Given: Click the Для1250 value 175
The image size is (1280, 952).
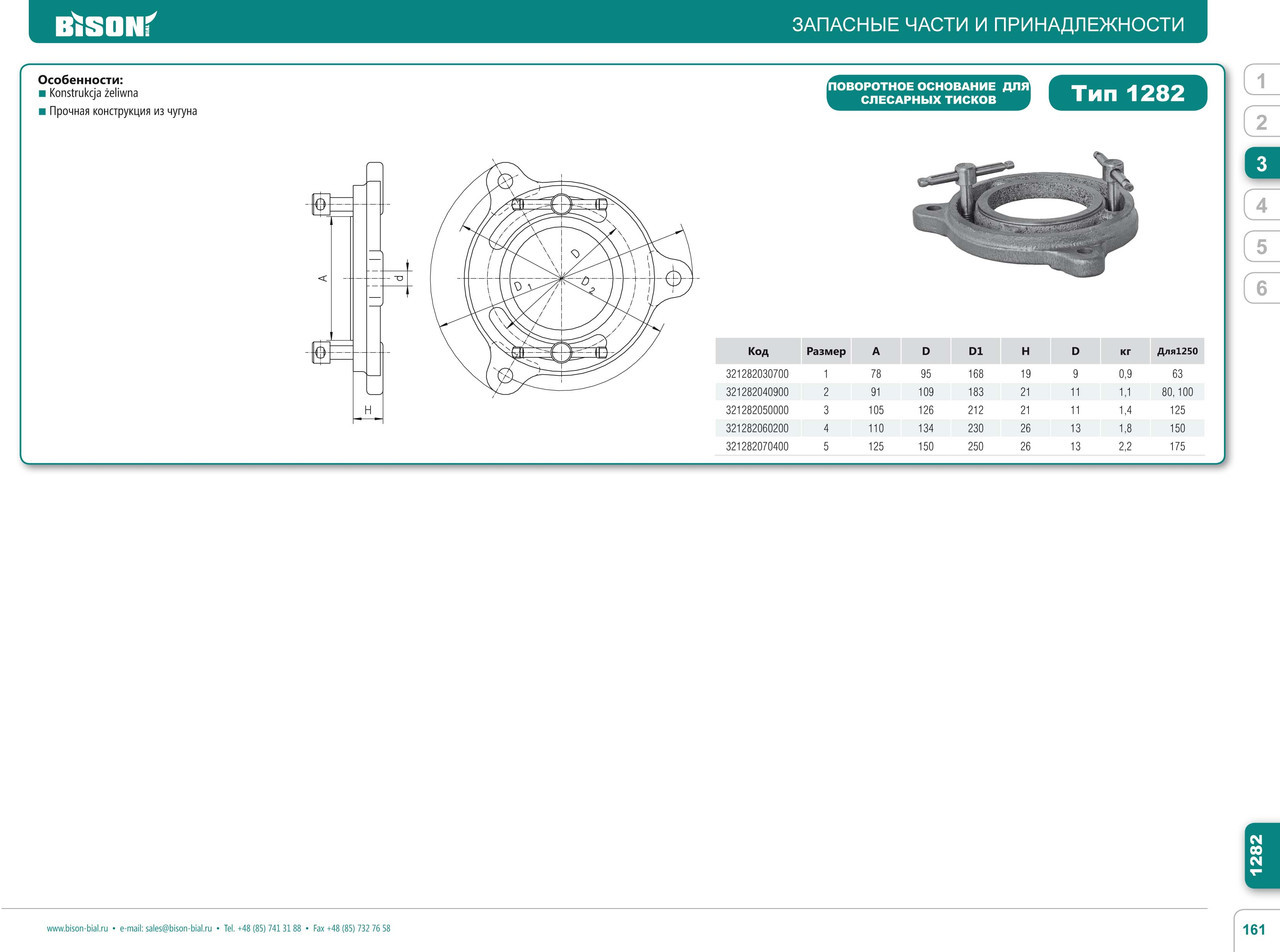Looking at the screenshot, I should [x=1177, y=447].
